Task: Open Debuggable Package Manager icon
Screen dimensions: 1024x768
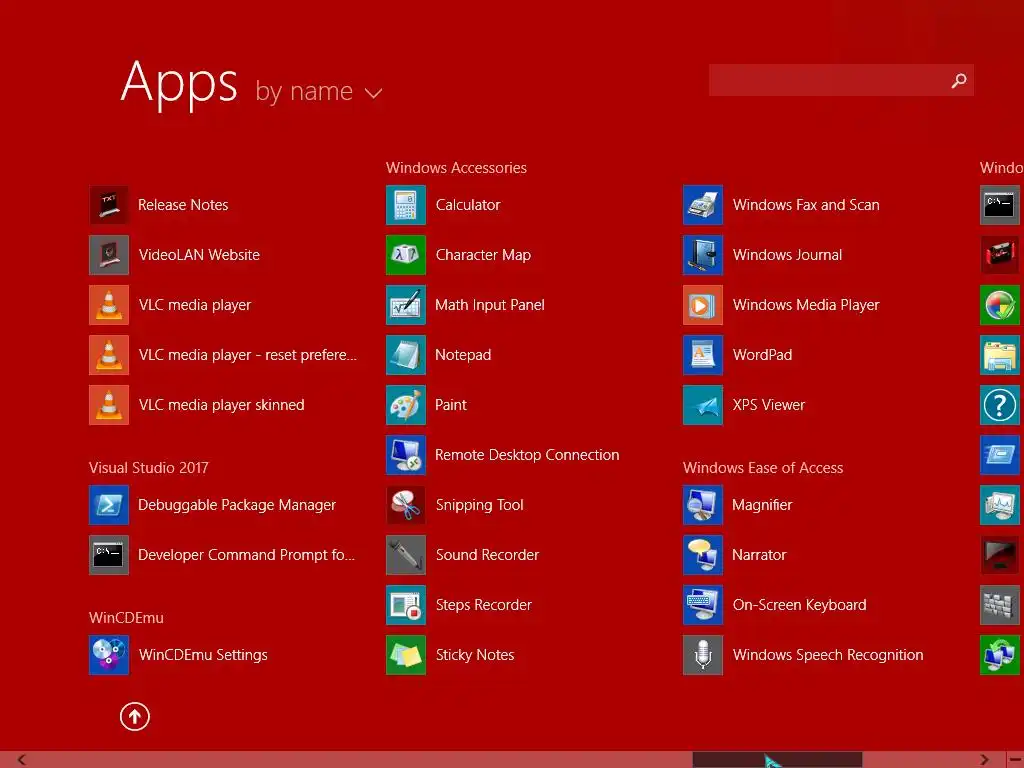Action: (108, 505)
